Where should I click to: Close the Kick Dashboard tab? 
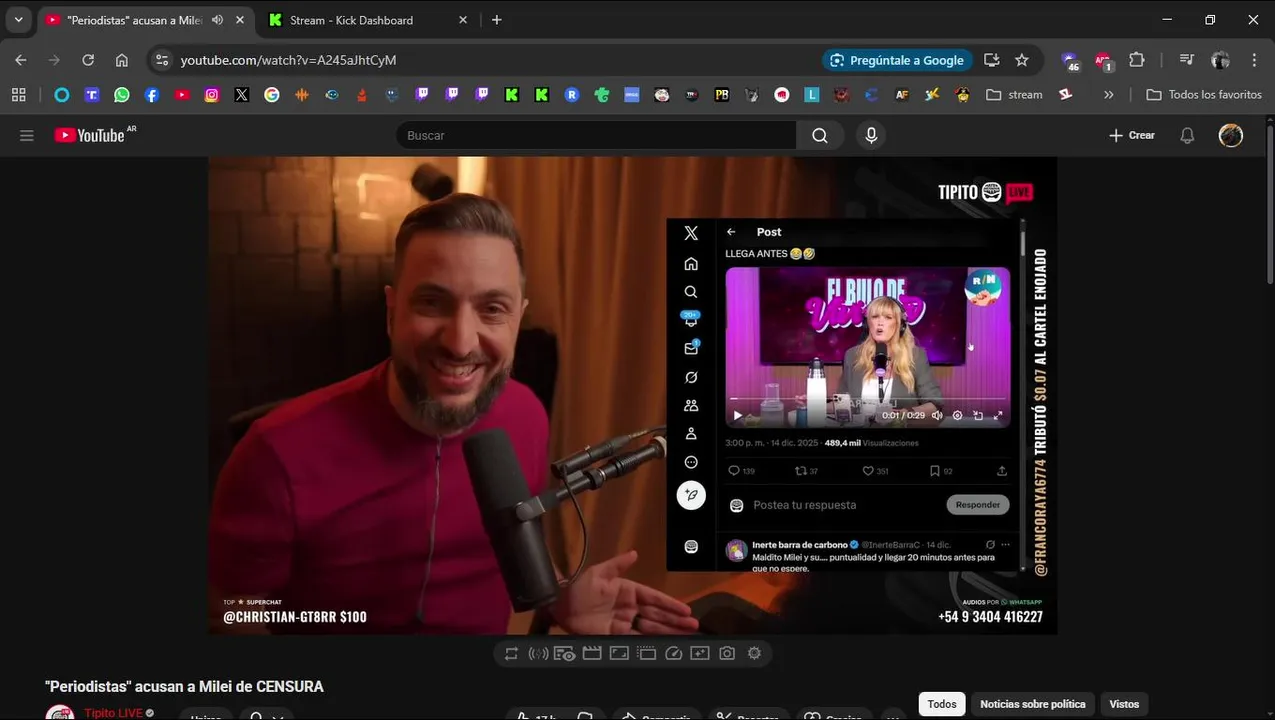click(462, 20)
